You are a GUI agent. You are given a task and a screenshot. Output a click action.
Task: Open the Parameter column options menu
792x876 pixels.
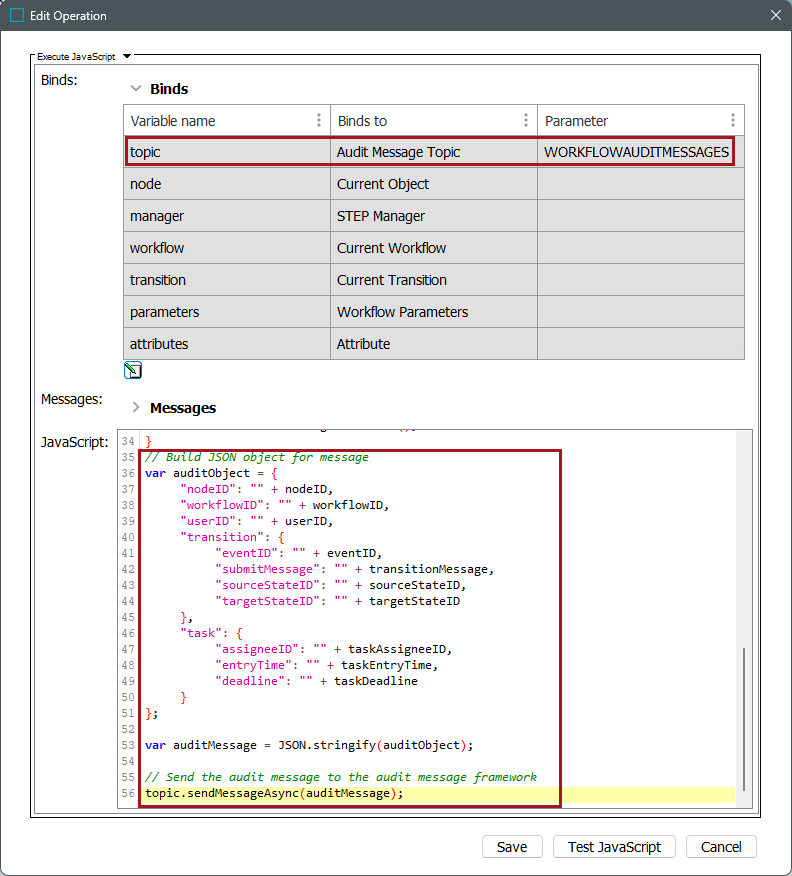click(x=733, y=120)
